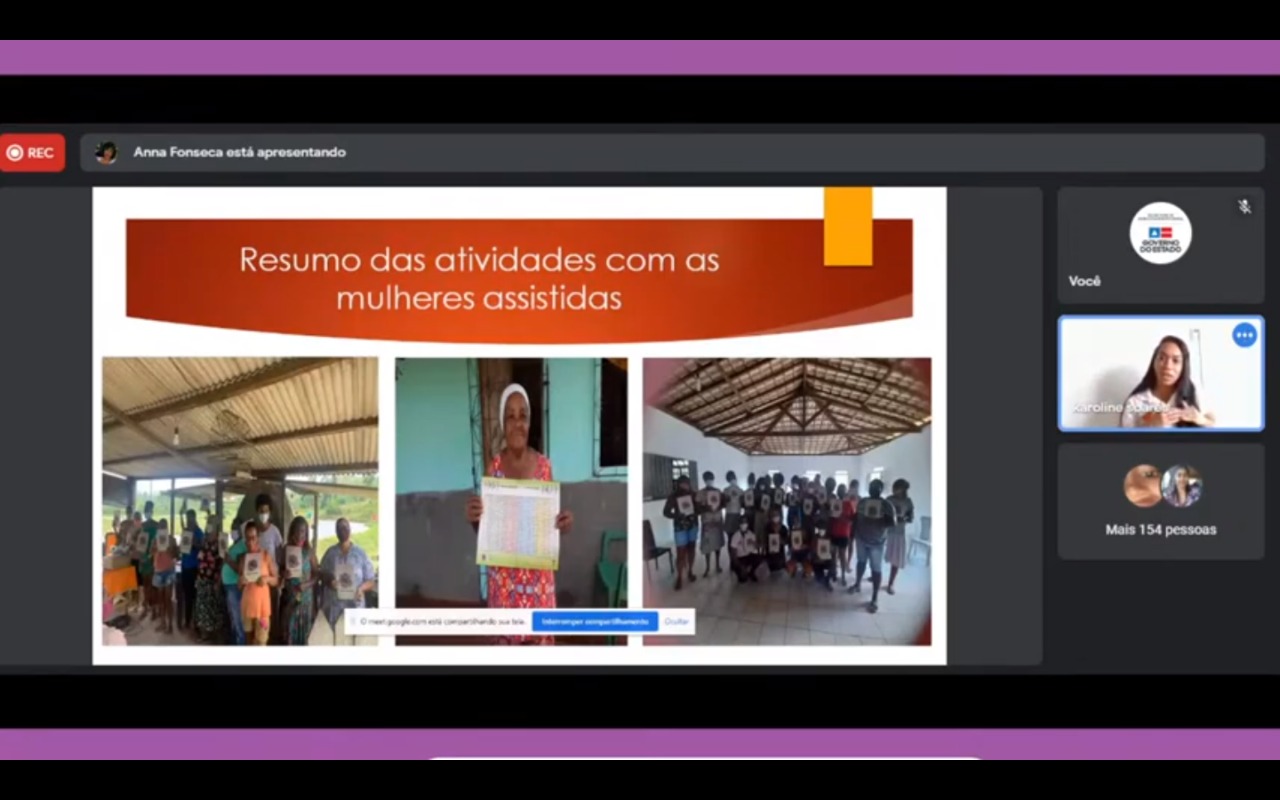Click photo of woman holding colorful chart

[511, 480]
